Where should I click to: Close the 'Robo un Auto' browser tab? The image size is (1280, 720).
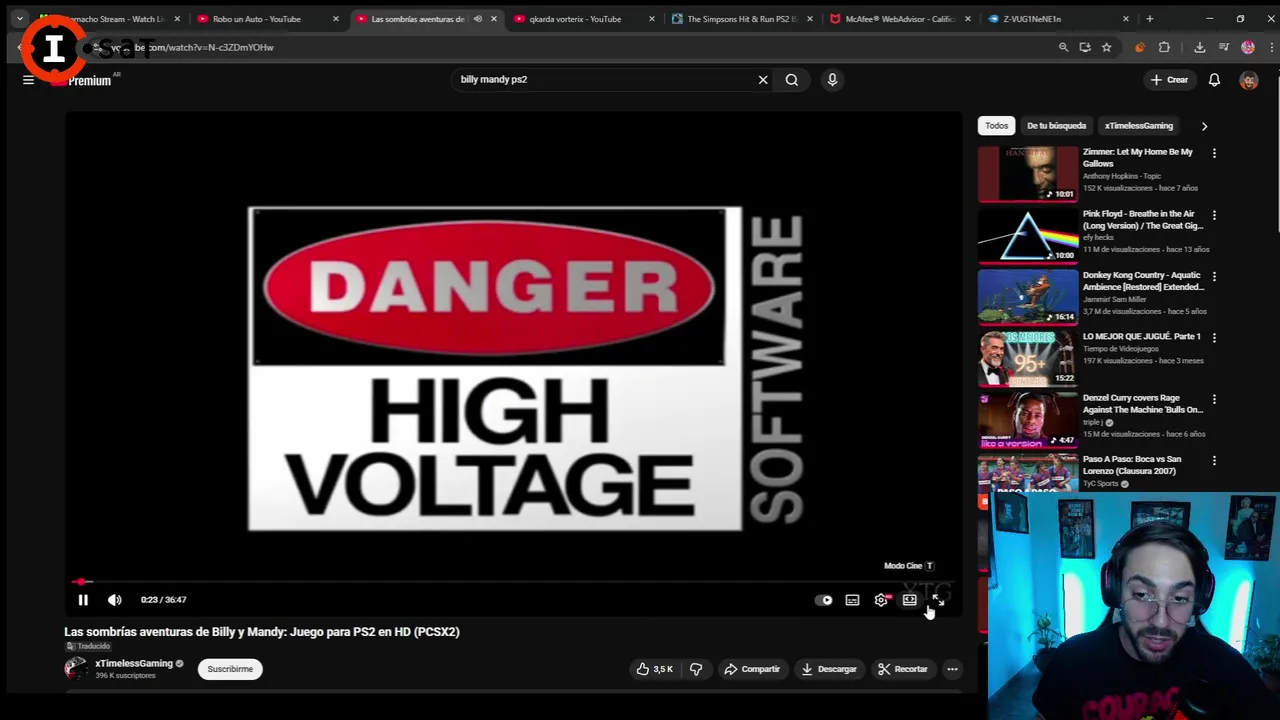pyautogui.click(x=335, y=19)
